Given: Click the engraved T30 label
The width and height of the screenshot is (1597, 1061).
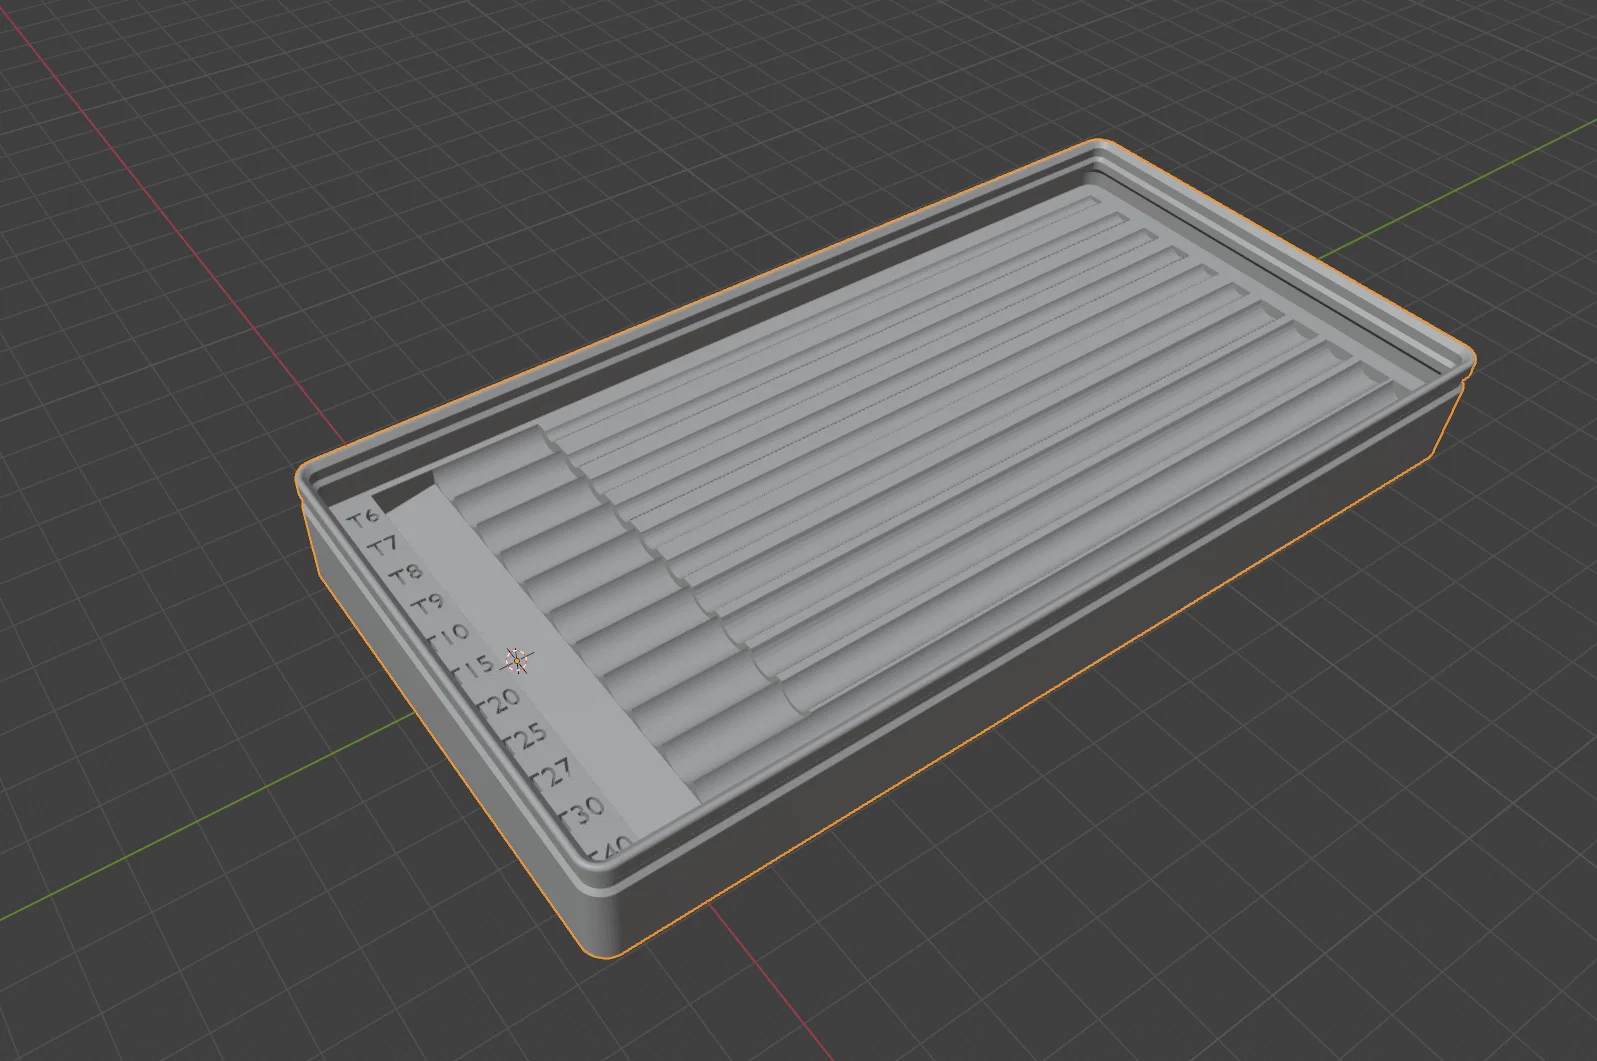Looking at the screenshot, I should (581, 810).
